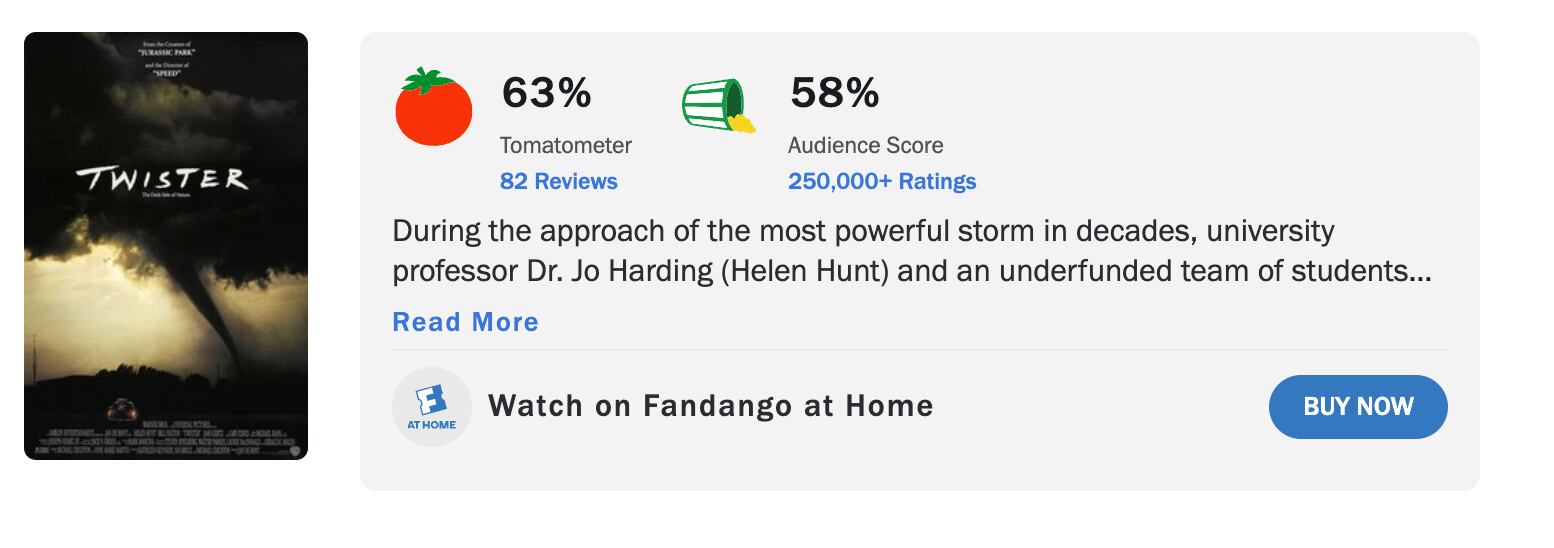1554x548 pixels.
Task: Click the 63% Tomatometer score
Action: [x=546, y=93]
